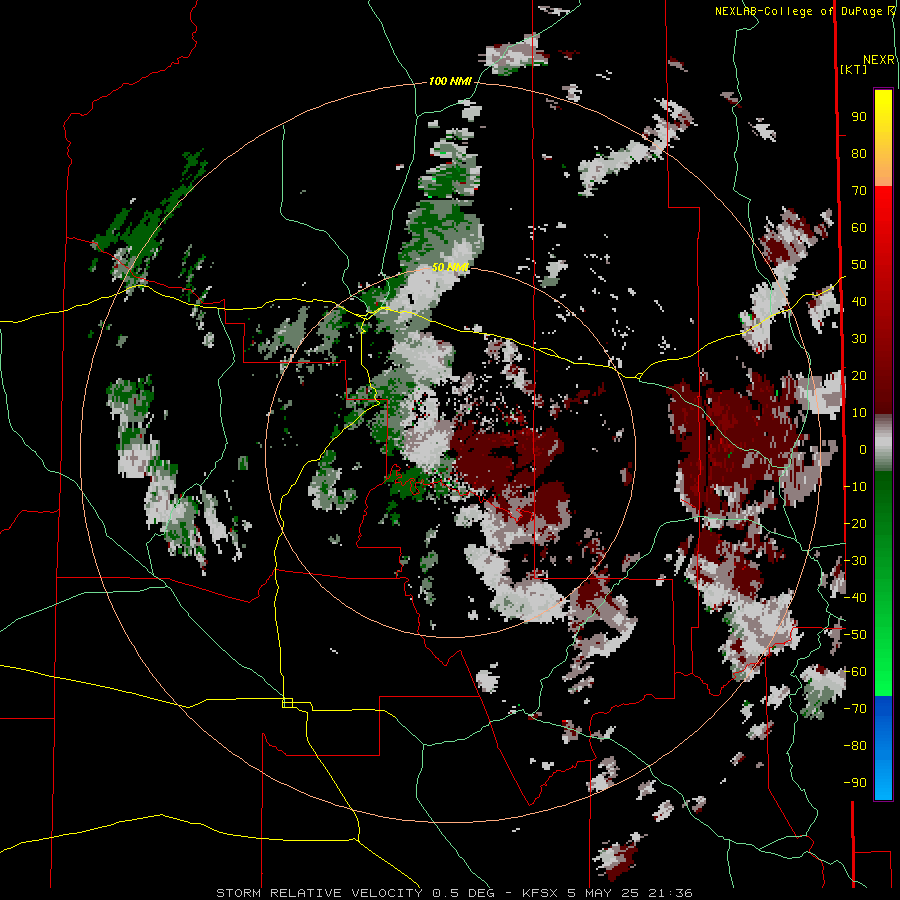This screenshot has height=900, width=900.
Task: Click the positive 90 scale value
Action: pos(859,117)
